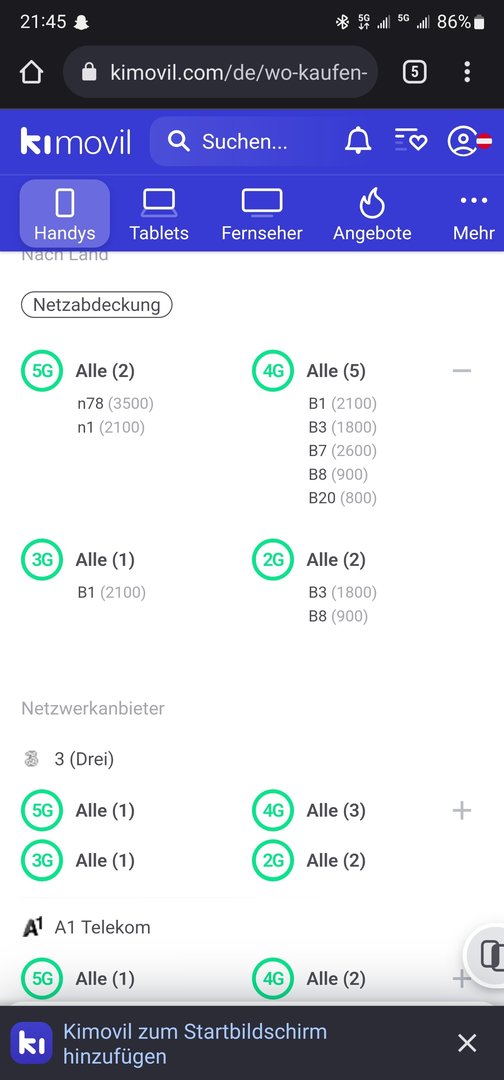Collapse the Netzabdeckung bands with minus icon
Image resolution: width=504 pixels, height=1080 pixels.
[x=461, y=371]
